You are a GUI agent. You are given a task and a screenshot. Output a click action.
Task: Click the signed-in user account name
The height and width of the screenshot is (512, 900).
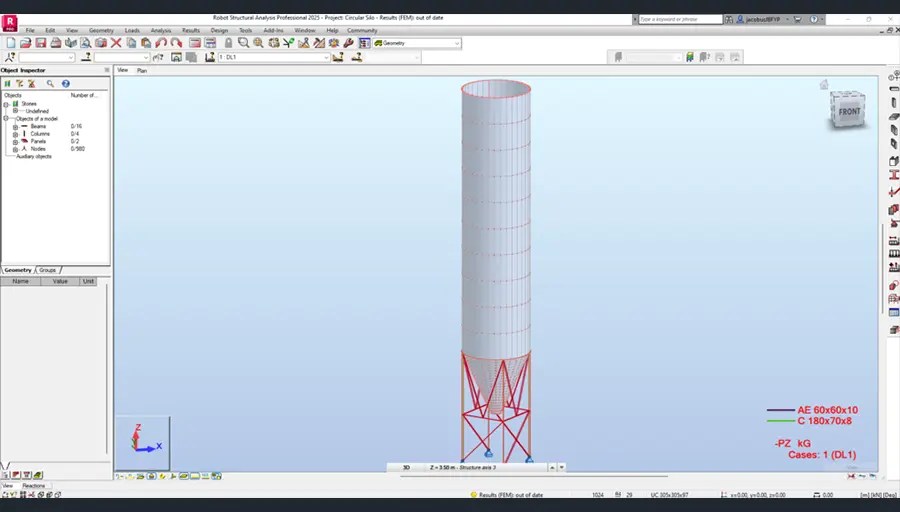click(762, 19)
